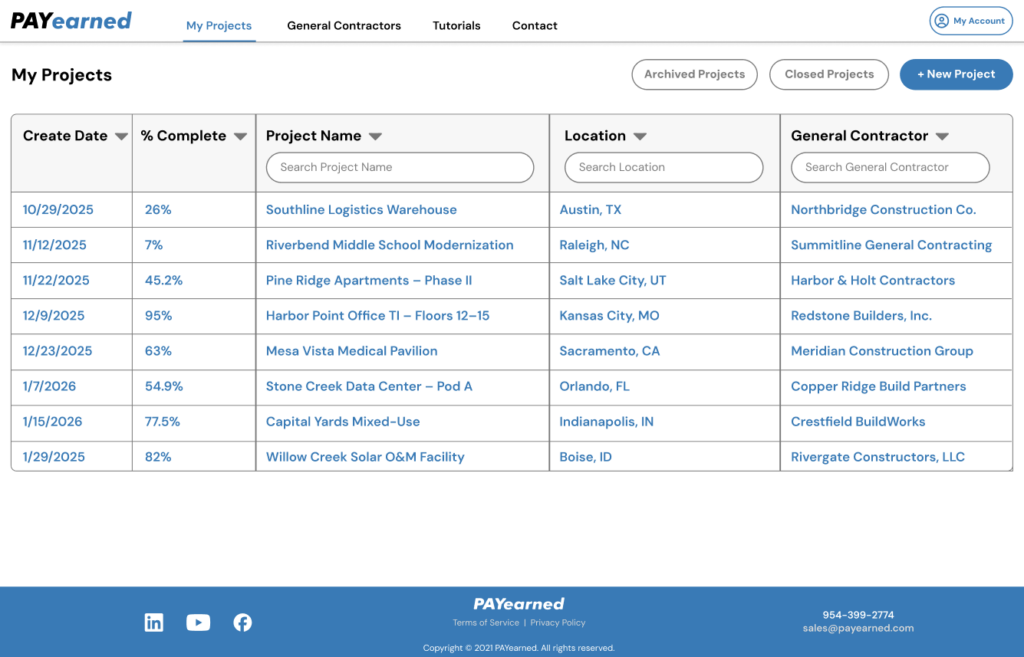The image size is (1024, 657).
Task: Show Closed Projects
Action: (829, 74)
